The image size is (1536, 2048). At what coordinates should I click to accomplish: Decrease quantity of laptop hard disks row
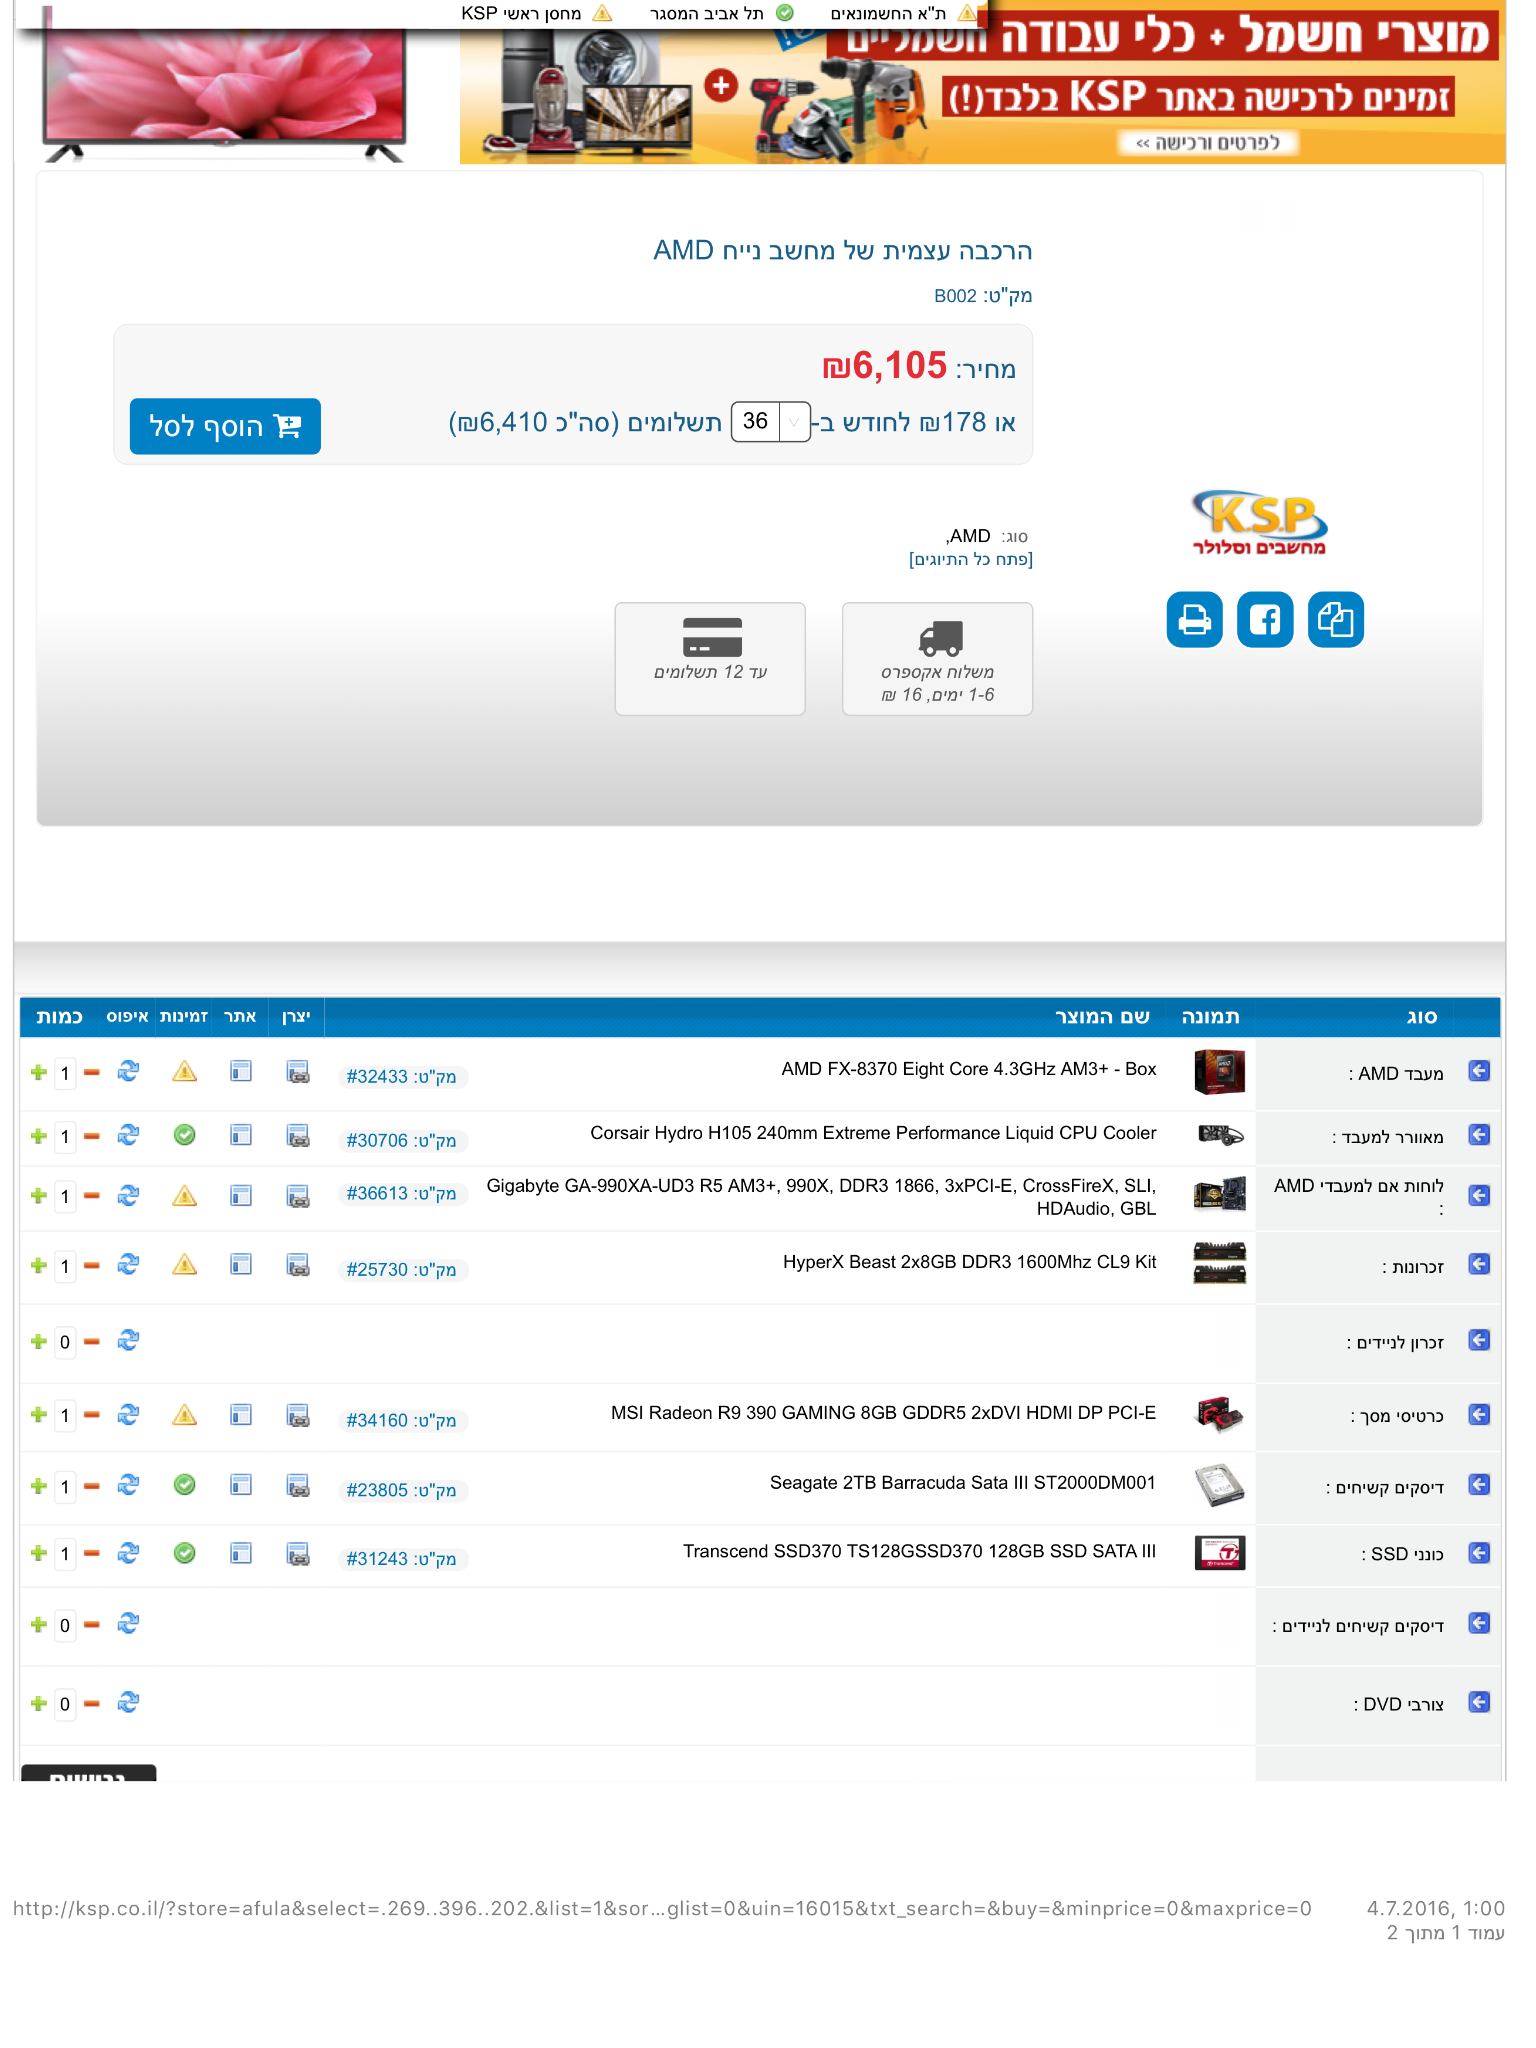[92, 1625]
